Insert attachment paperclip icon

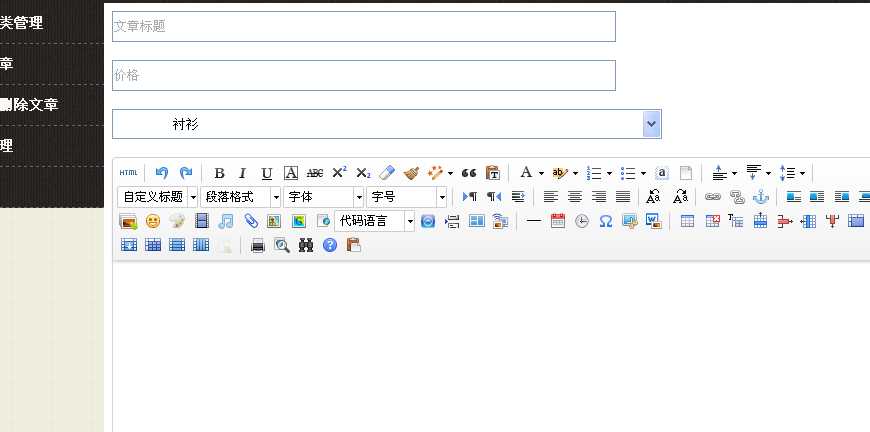tap(251, 221)
